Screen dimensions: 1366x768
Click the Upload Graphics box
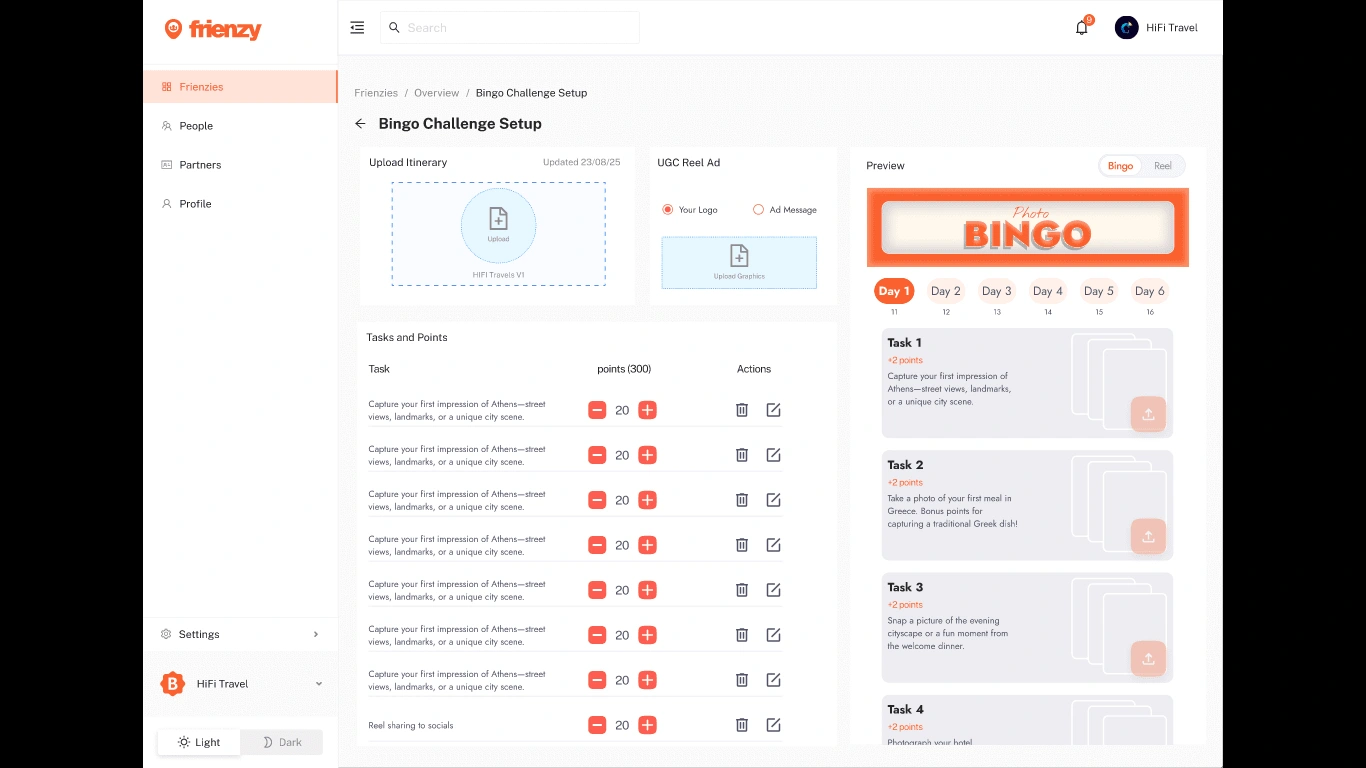739,262
